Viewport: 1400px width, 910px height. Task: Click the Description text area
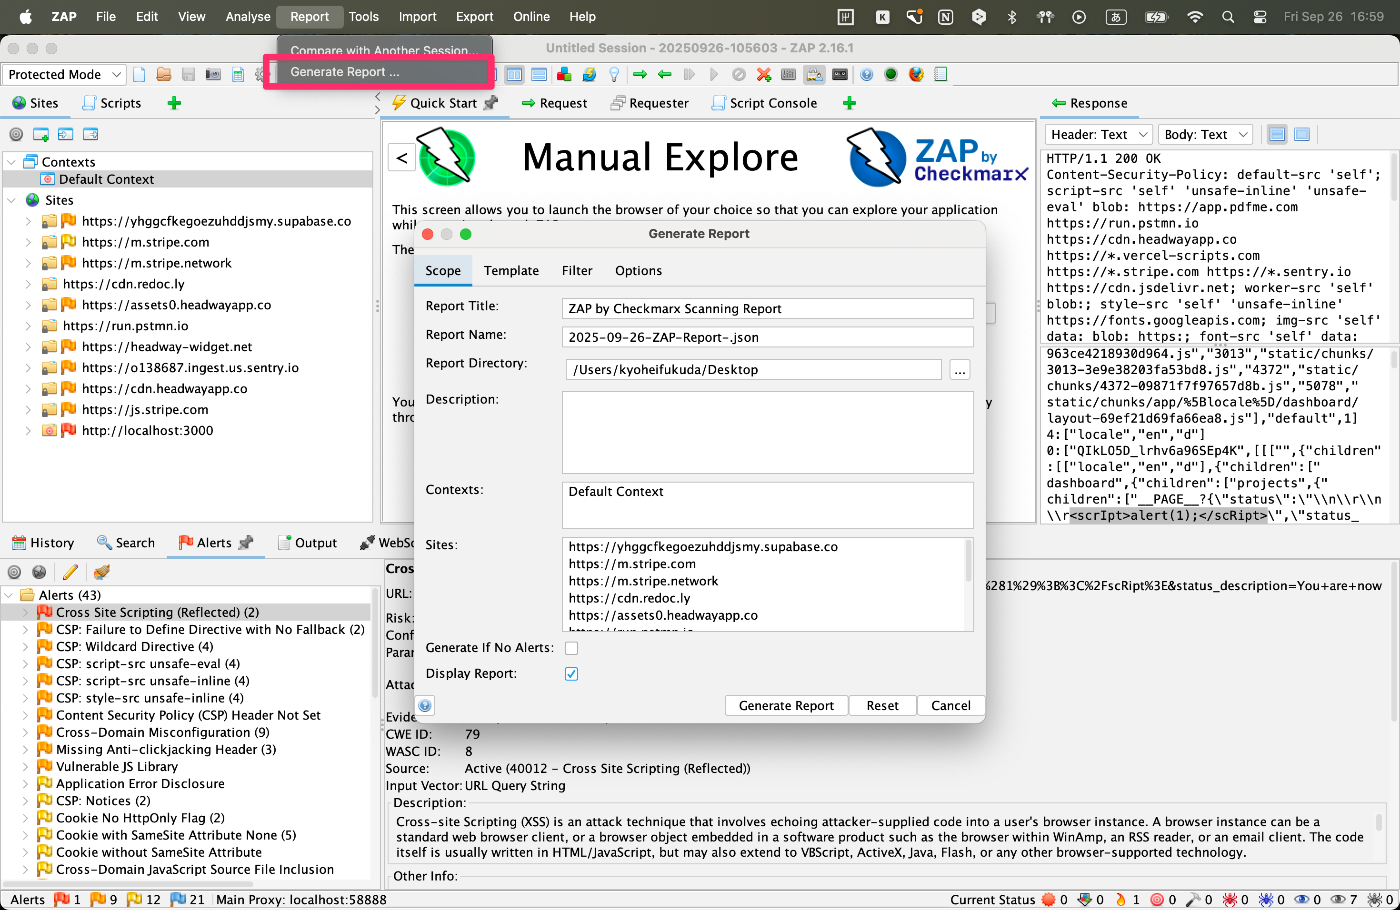coord(768,432)
